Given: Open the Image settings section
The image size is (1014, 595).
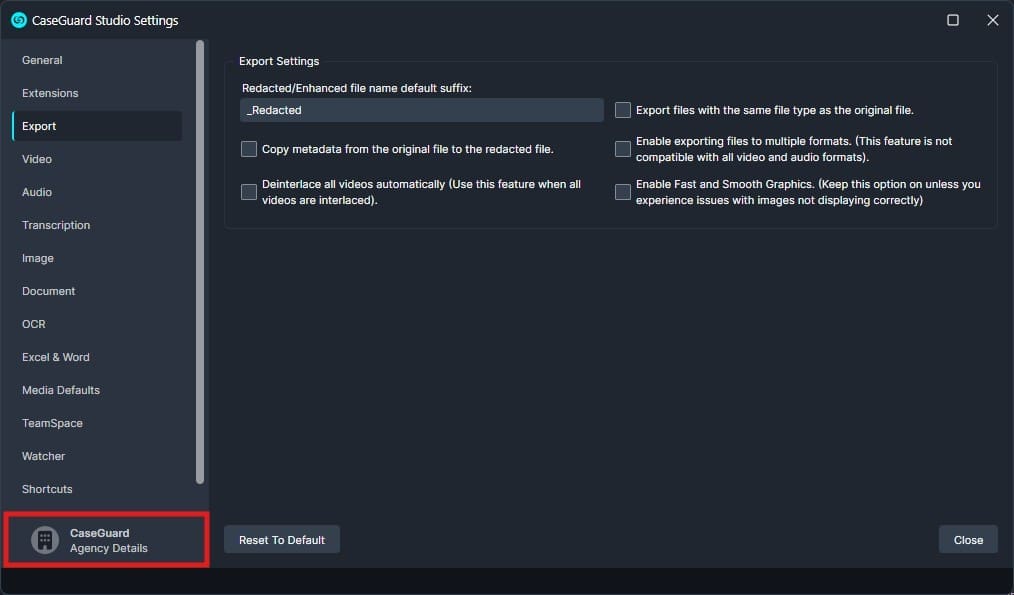Looking at the screenshot, I should point(37,257).
